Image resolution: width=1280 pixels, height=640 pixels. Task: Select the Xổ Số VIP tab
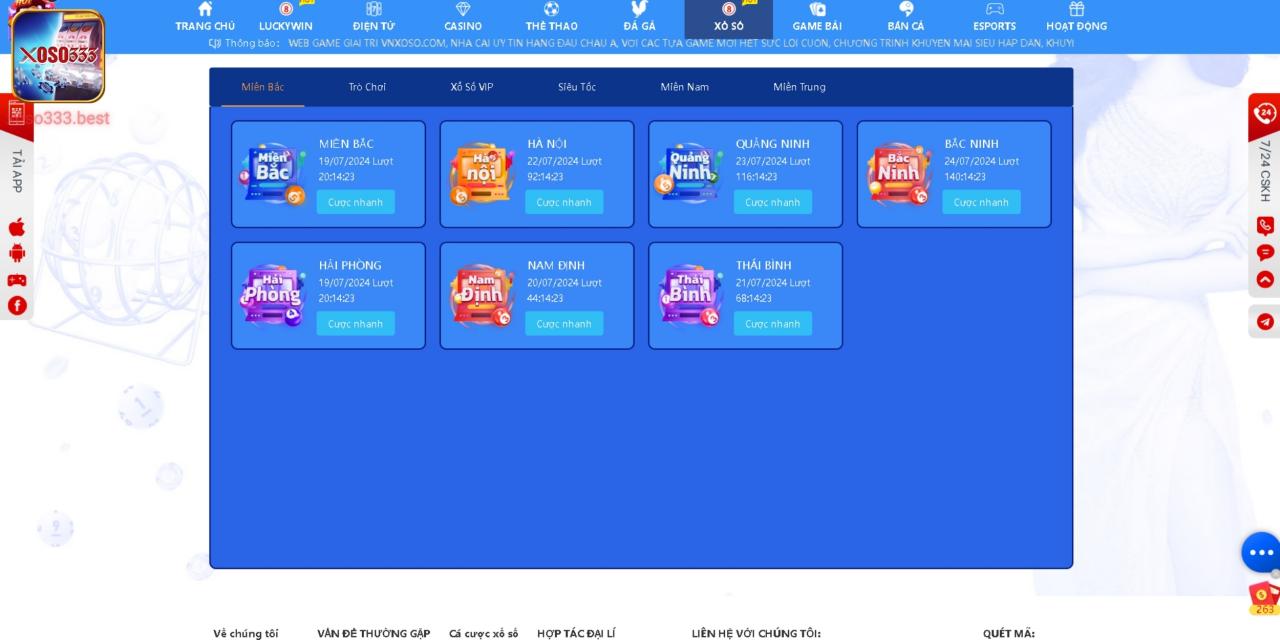[471, 87]
